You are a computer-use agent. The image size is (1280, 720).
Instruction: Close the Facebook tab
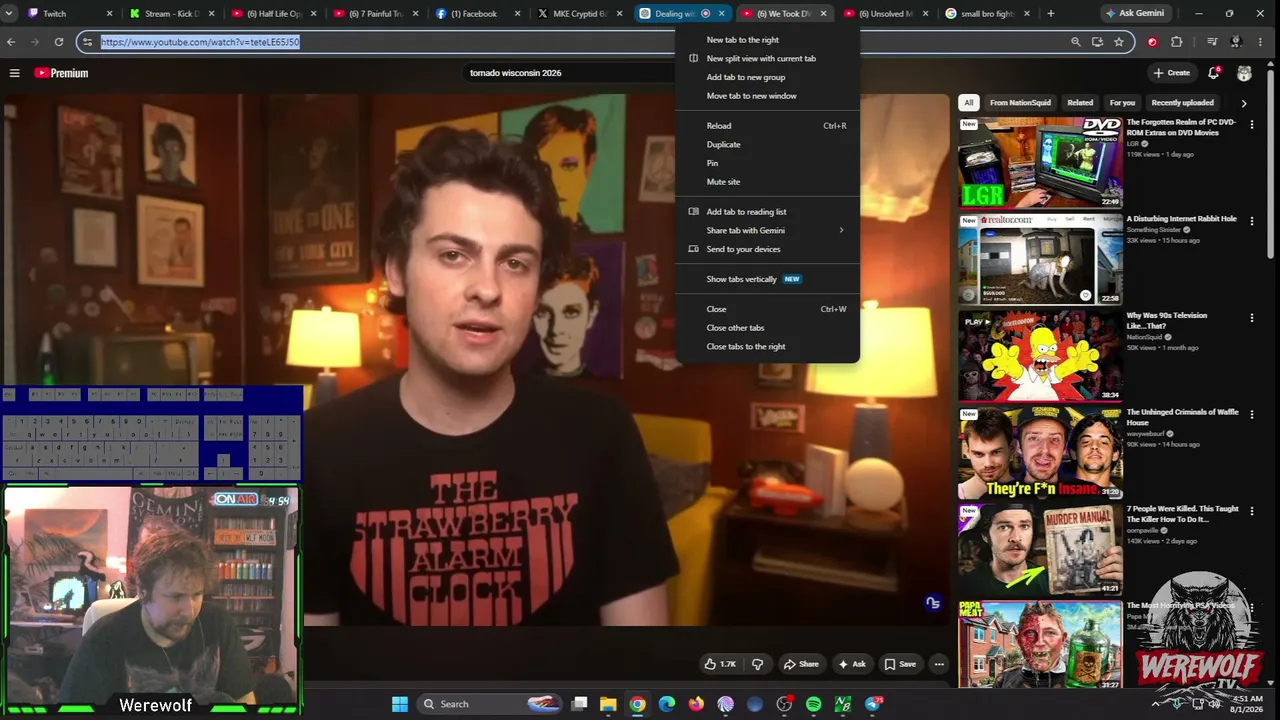517,14
